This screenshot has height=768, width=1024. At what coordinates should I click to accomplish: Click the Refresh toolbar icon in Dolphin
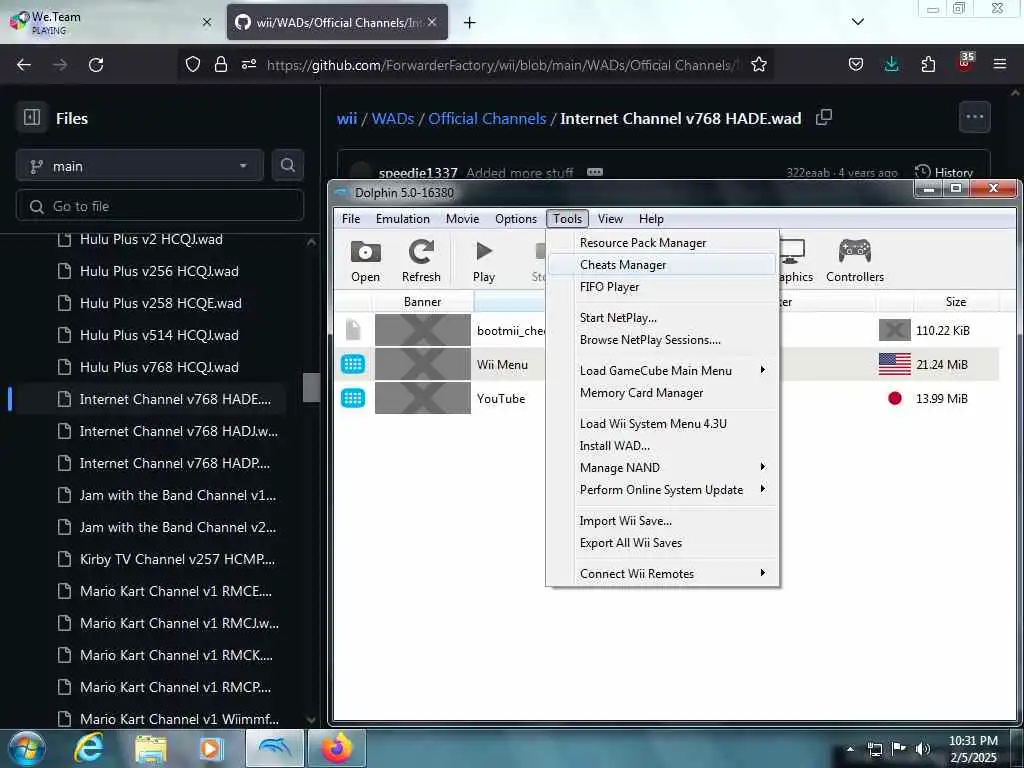(x=421, y=252)
